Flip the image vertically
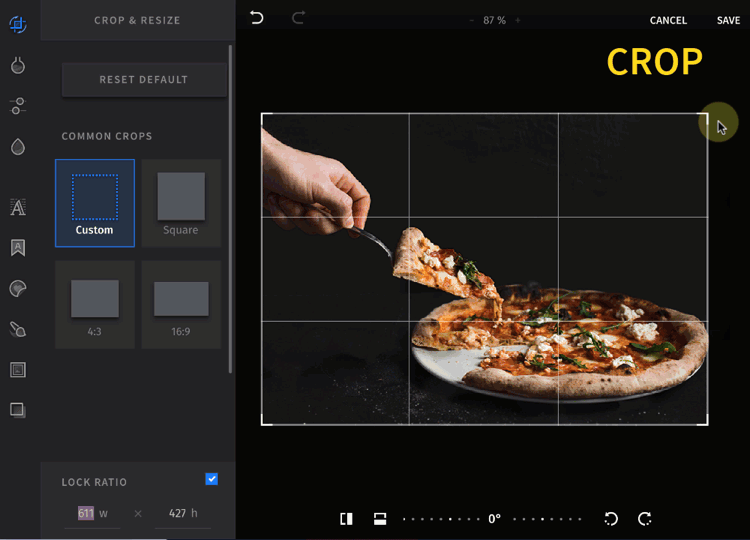The image size is (750, 540). click(x=380, y=519)
